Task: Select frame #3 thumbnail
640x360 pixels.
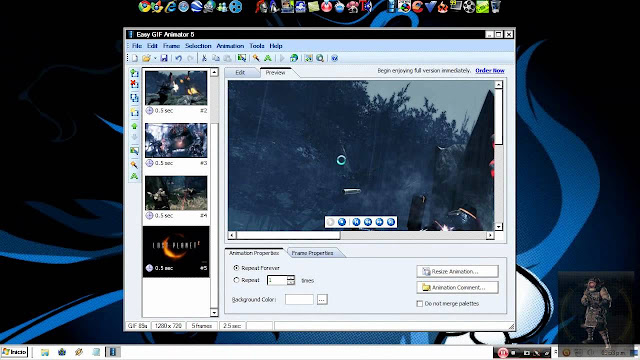Action: click(x=176, y=140)
